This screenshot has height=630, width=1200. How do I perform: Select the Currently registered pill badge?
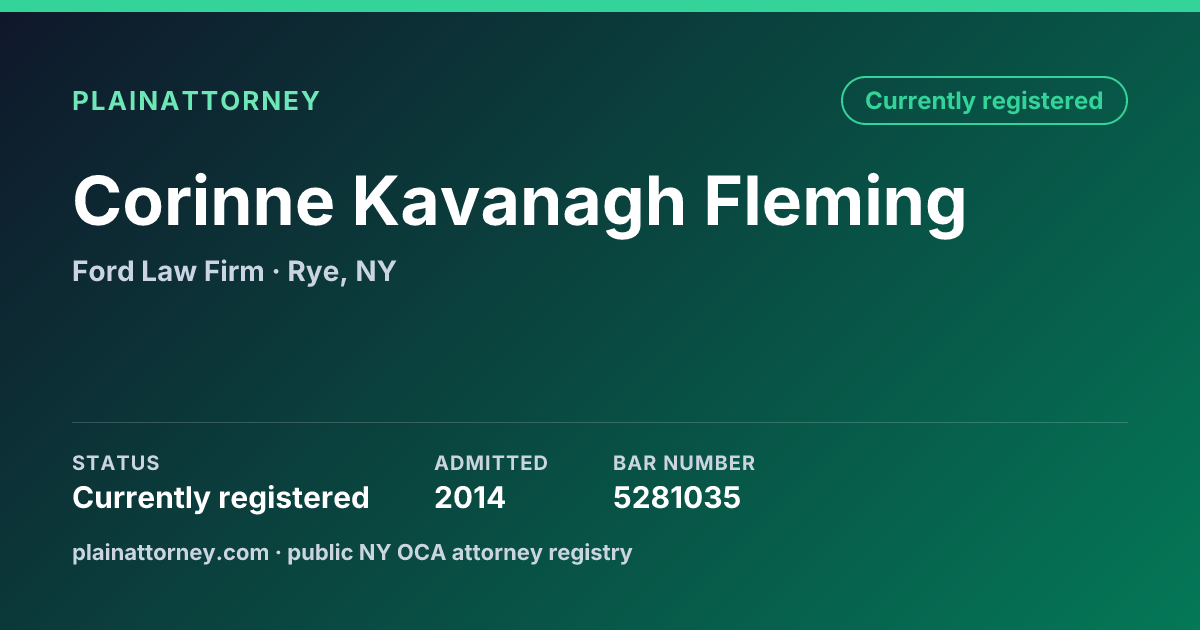984,101
